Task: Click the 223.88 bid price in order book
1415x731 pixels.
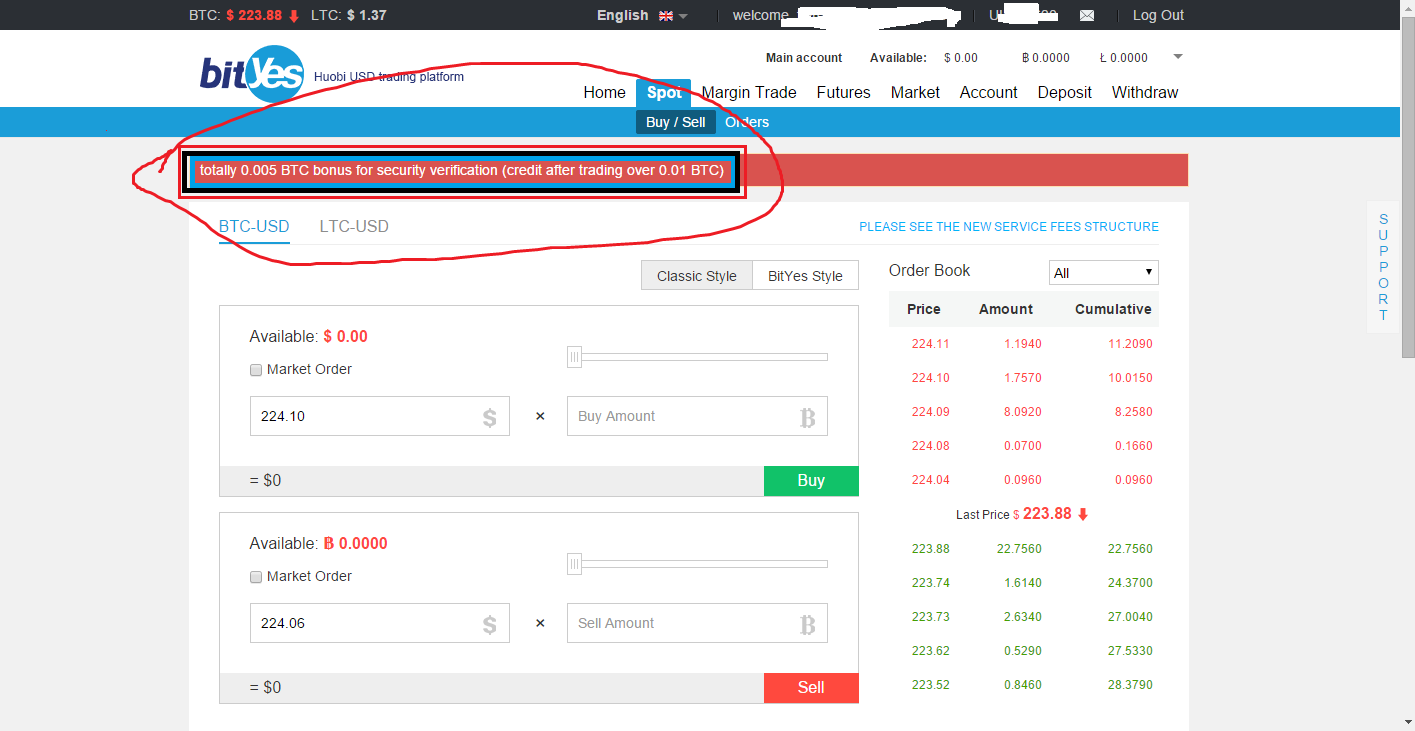Action: click(x=930, y=549)
